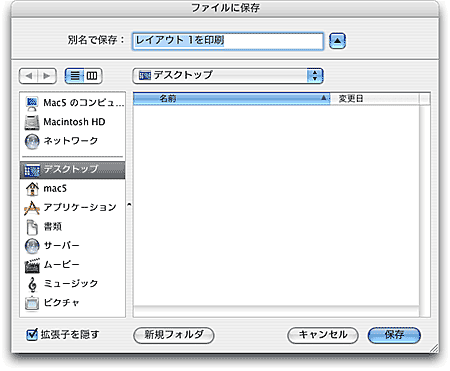Image resolution: width=450 pixels, height=371 pixels.
Task: Open the デスクトップ location popup menu
Action: point(228,76)
